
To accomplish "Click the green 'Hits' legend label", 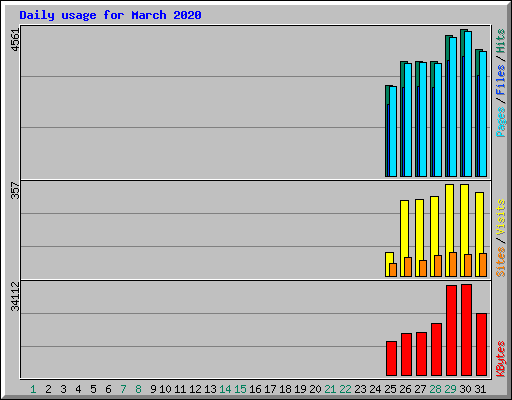I will (500, 41).
